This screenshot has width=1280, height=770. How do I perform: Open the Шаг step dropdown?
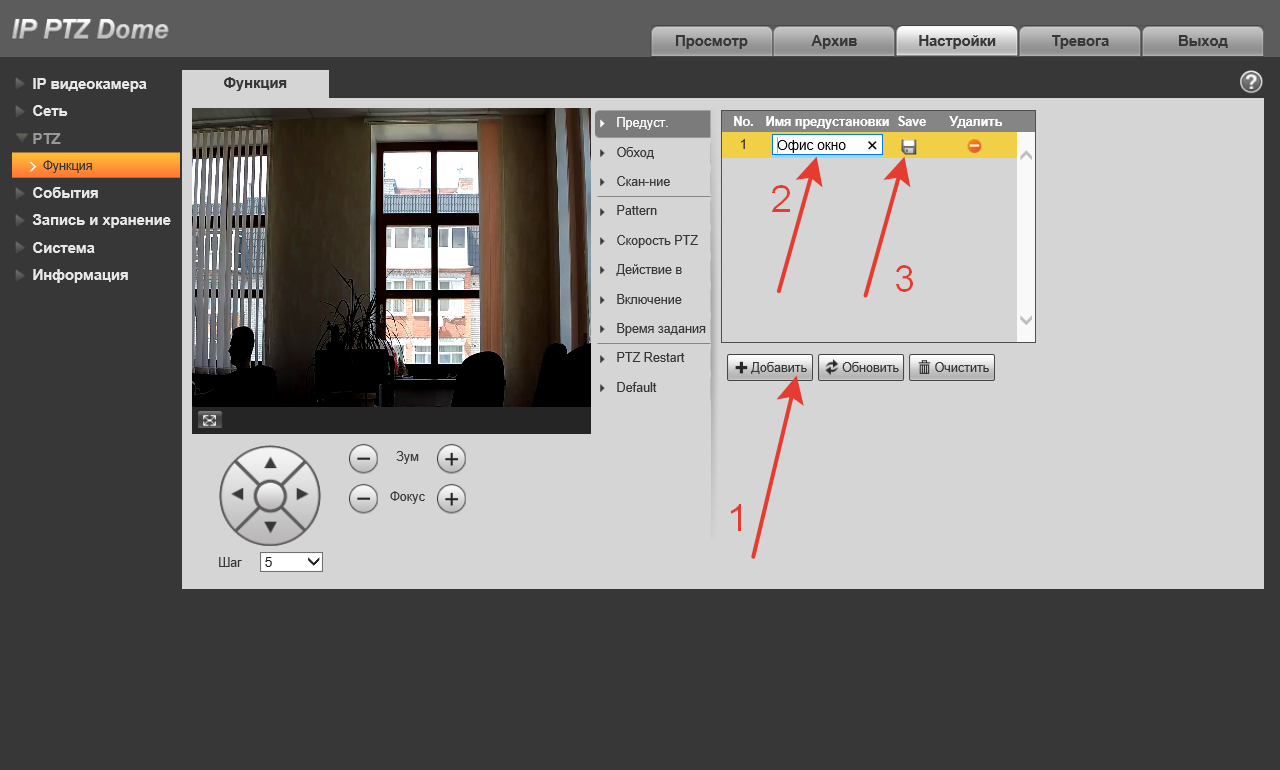coord(291,562)
